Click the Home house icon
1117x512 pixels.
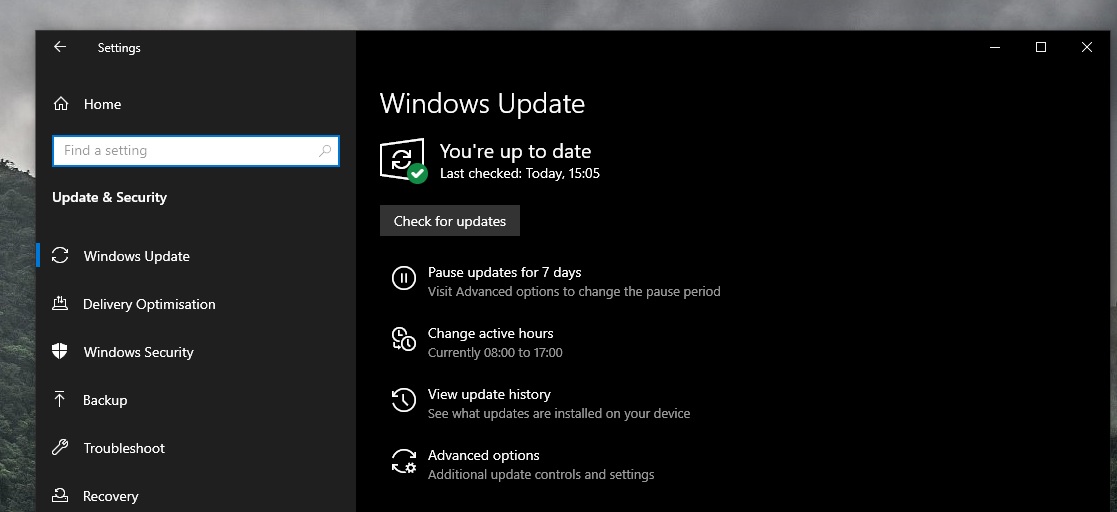(x=61, y=104)
